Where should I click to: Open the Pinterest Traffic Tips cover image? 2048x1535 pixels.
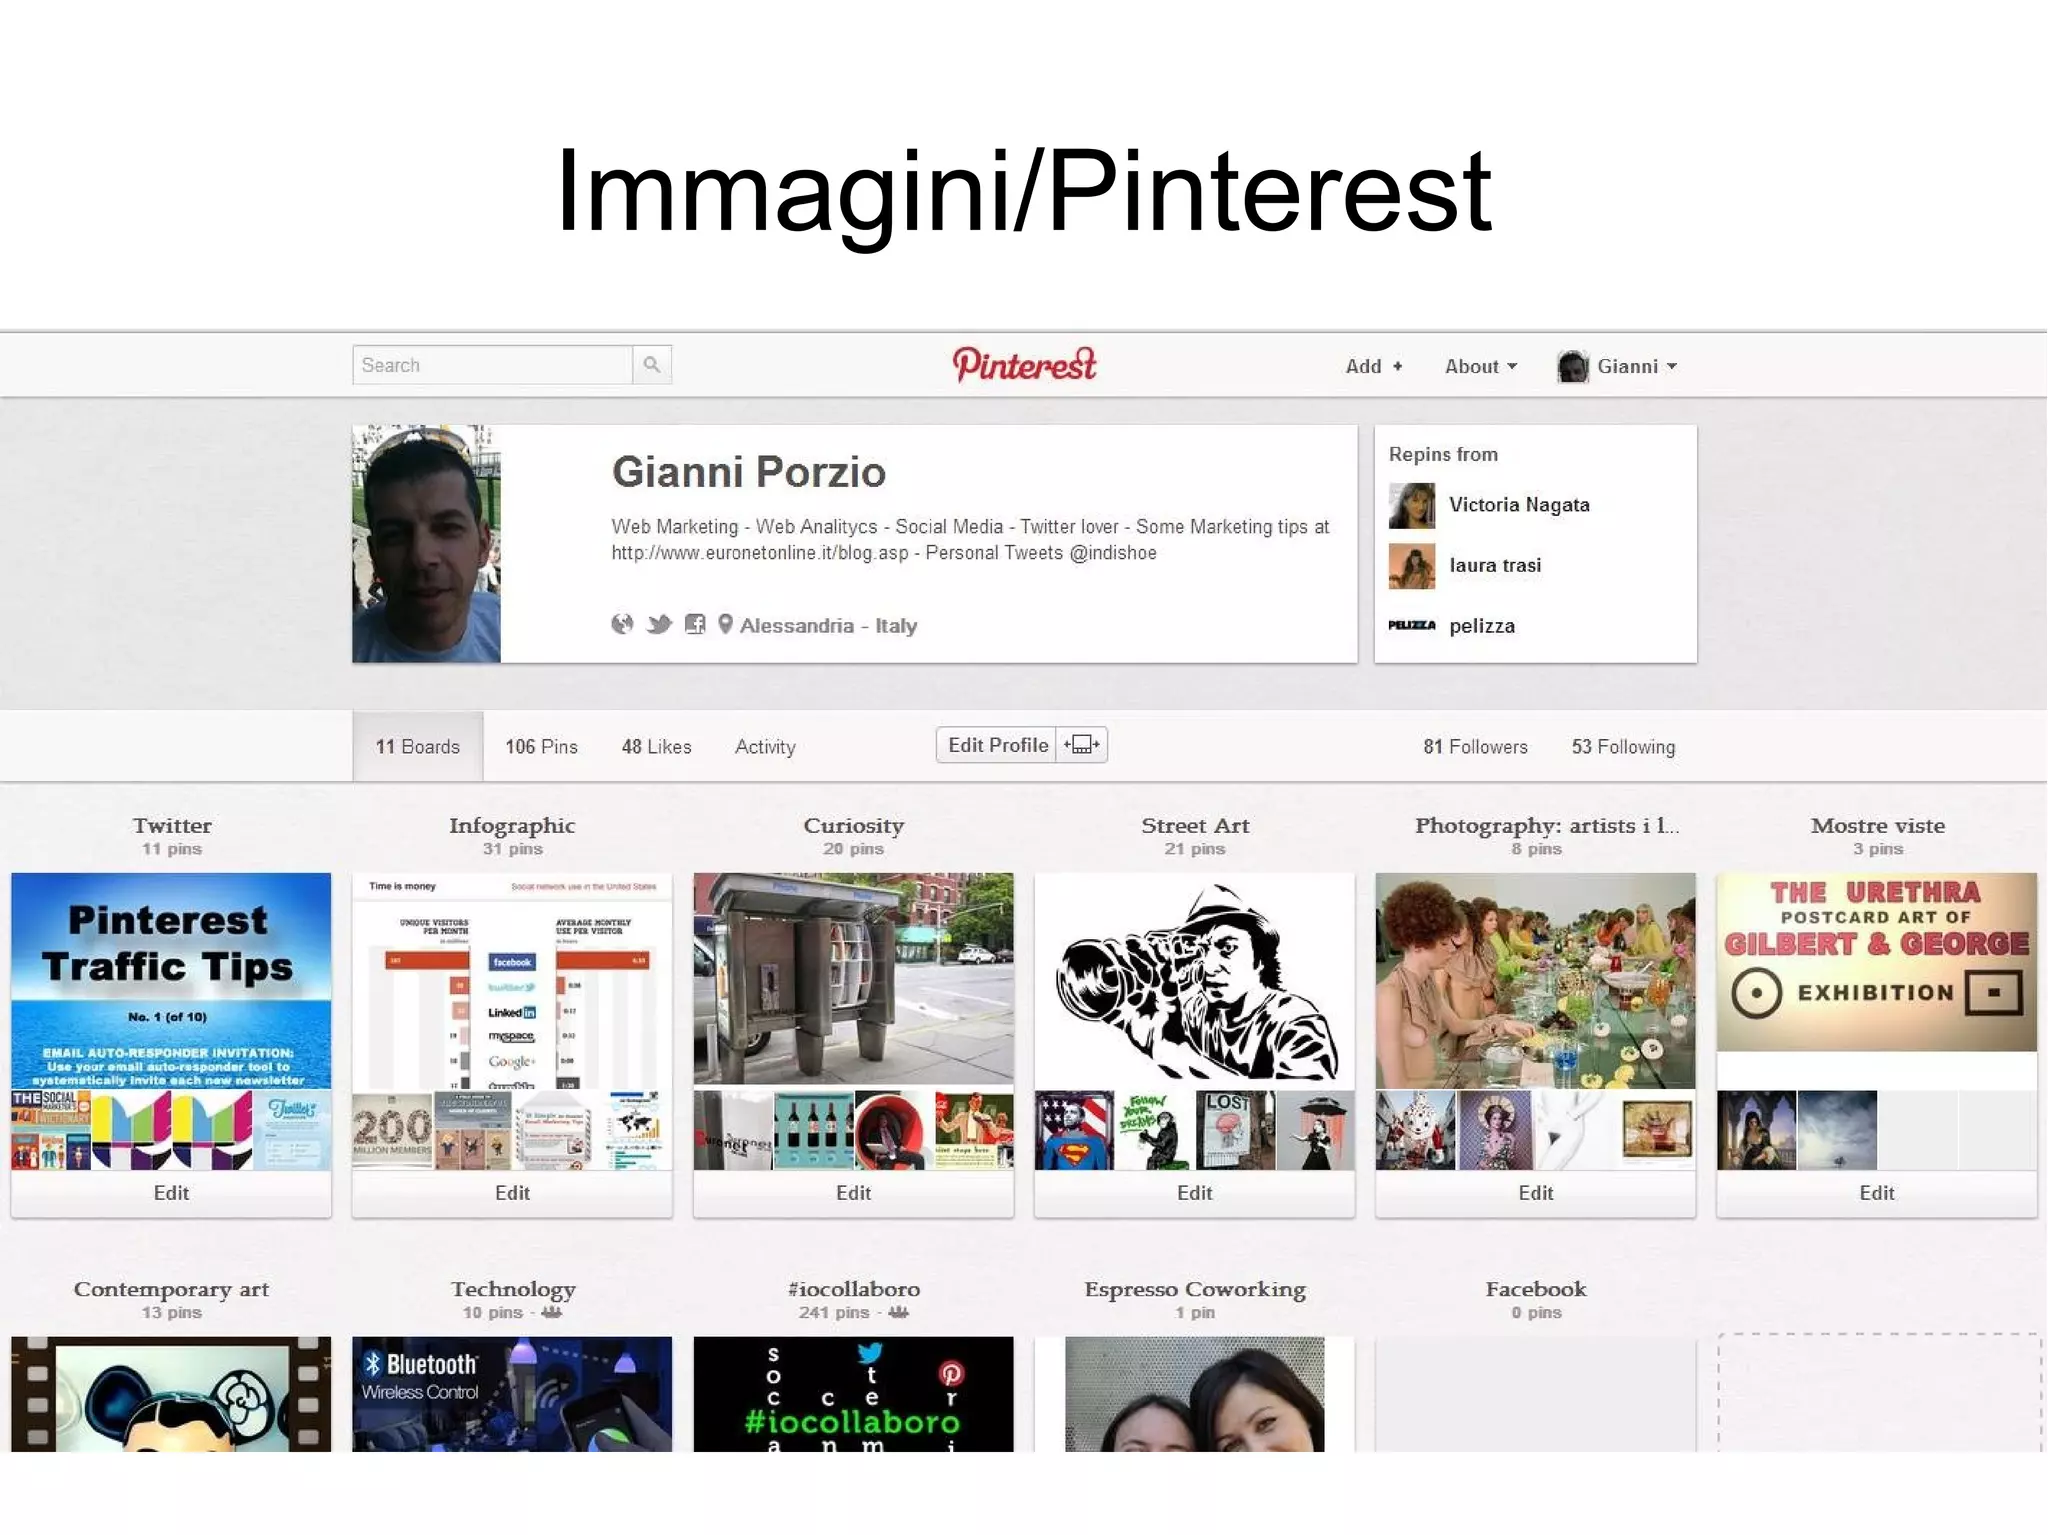click(171, 980)
